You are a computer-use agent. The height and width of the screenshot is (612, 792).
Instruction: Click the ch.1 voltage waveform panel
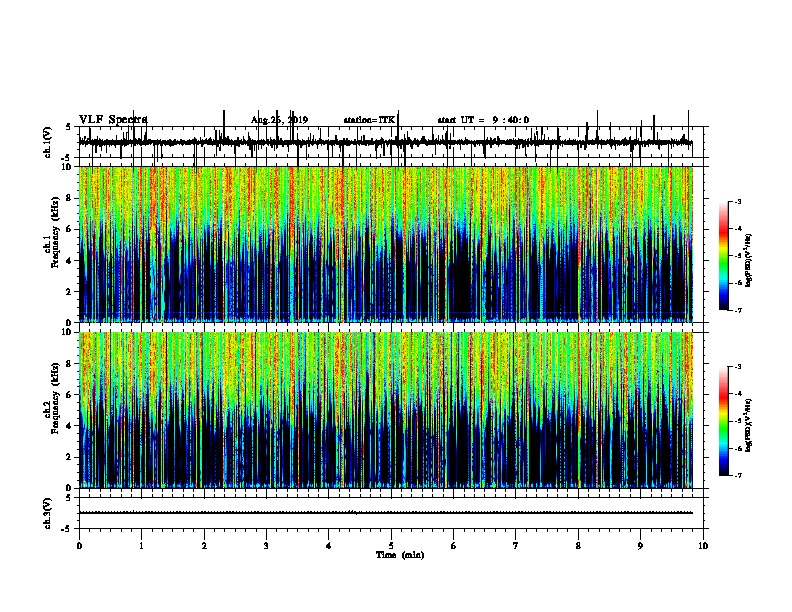pyautogui.click(x=391, y=142)
